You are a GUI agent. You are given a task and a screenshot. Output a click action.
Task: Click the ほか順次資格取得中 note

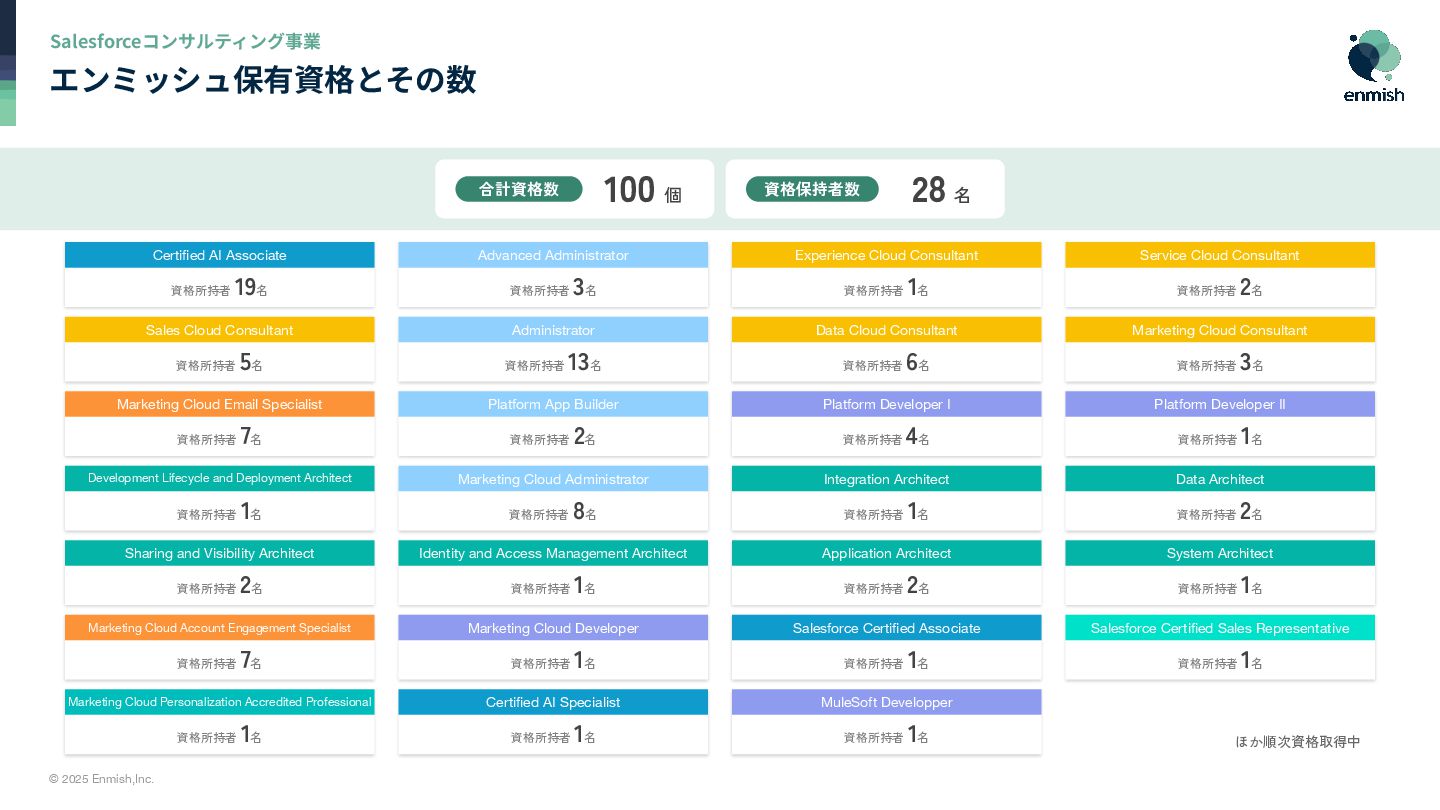[x=1298, y=741]
